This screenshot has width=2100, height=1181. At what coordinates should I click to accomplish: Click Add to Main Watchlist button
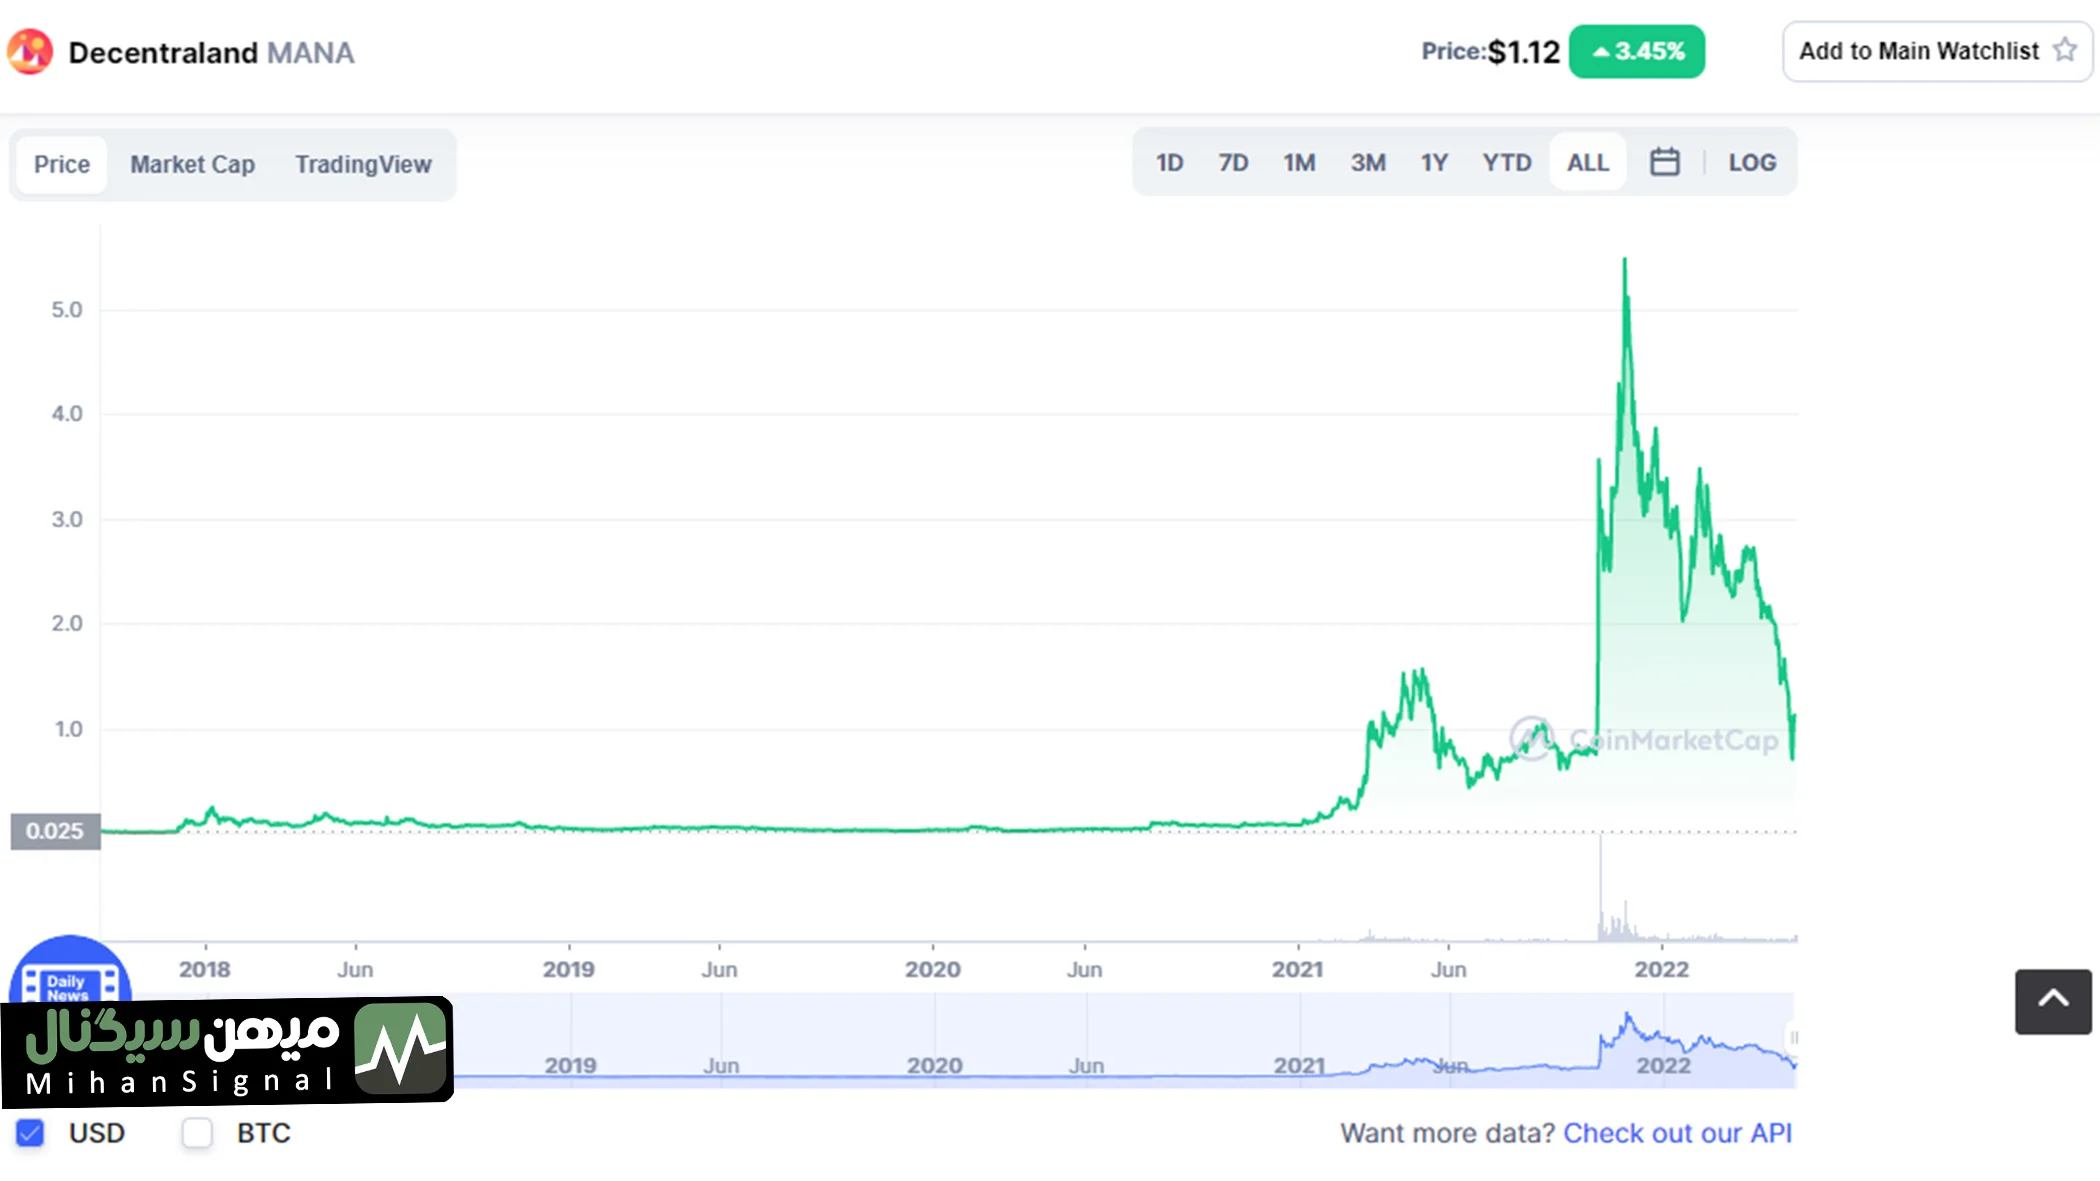(1937, 51)
